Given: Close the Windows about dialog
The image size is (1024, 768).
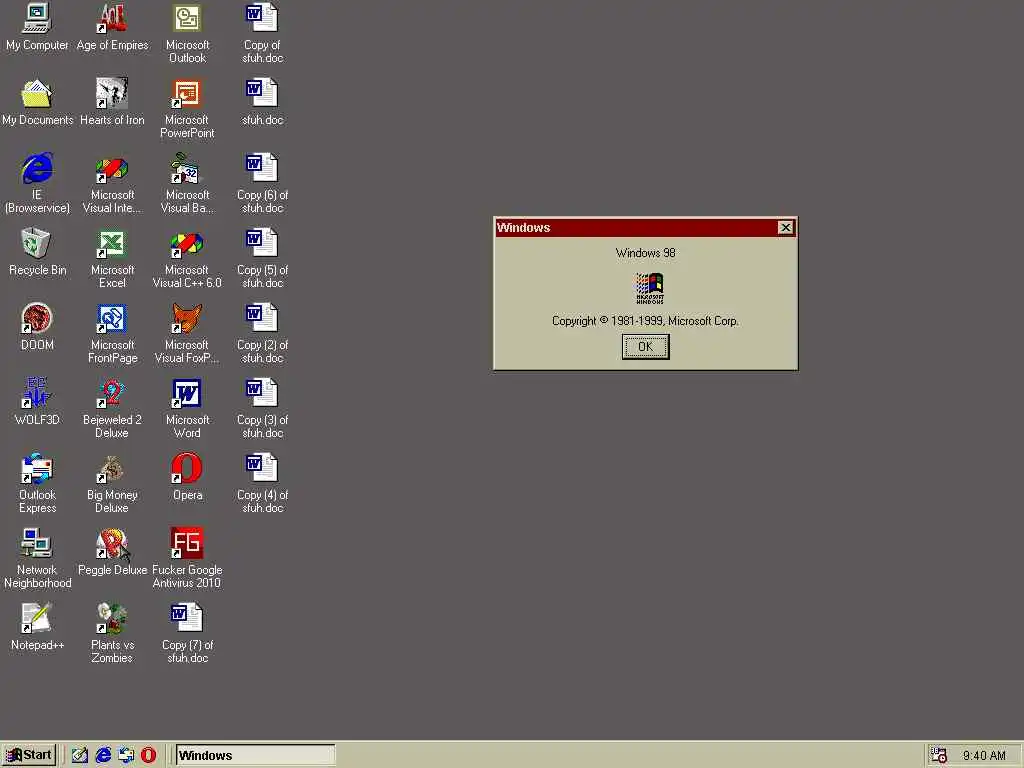Looking at the screenshot, I should (x=785, y=227).
